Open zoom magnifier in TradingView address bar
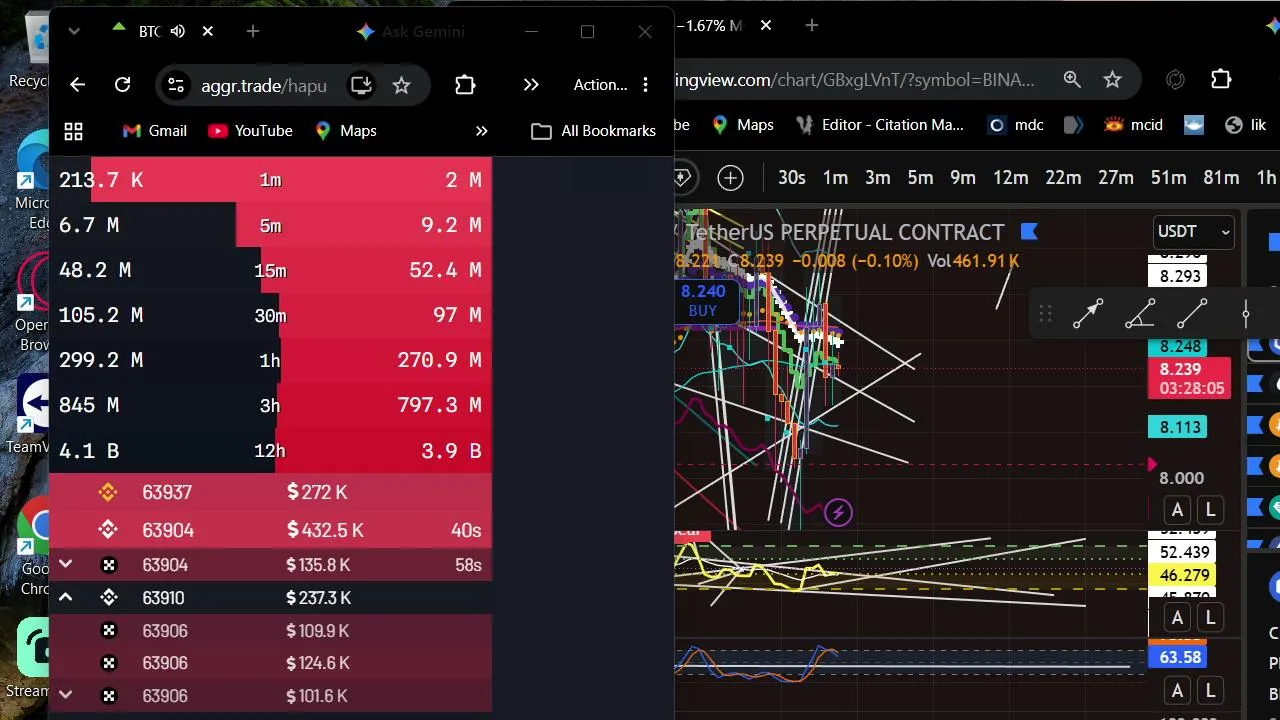 (1072, 80)
